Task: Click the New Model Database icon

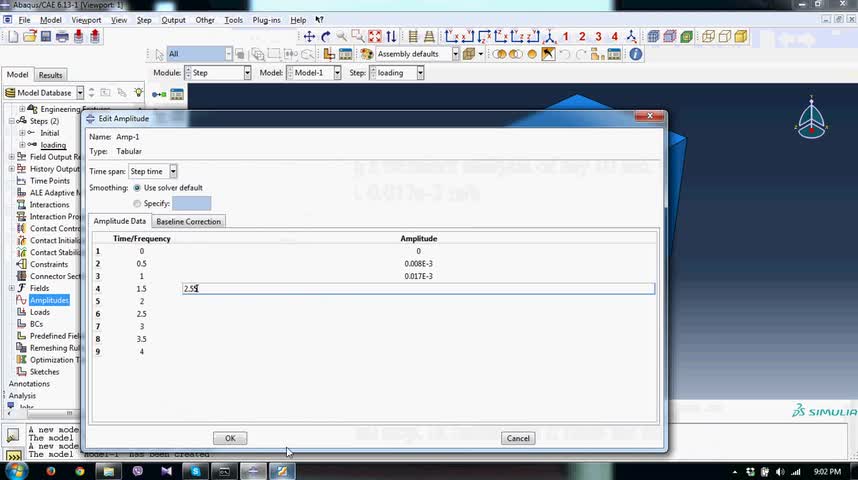Action: [x=13, y=37]
